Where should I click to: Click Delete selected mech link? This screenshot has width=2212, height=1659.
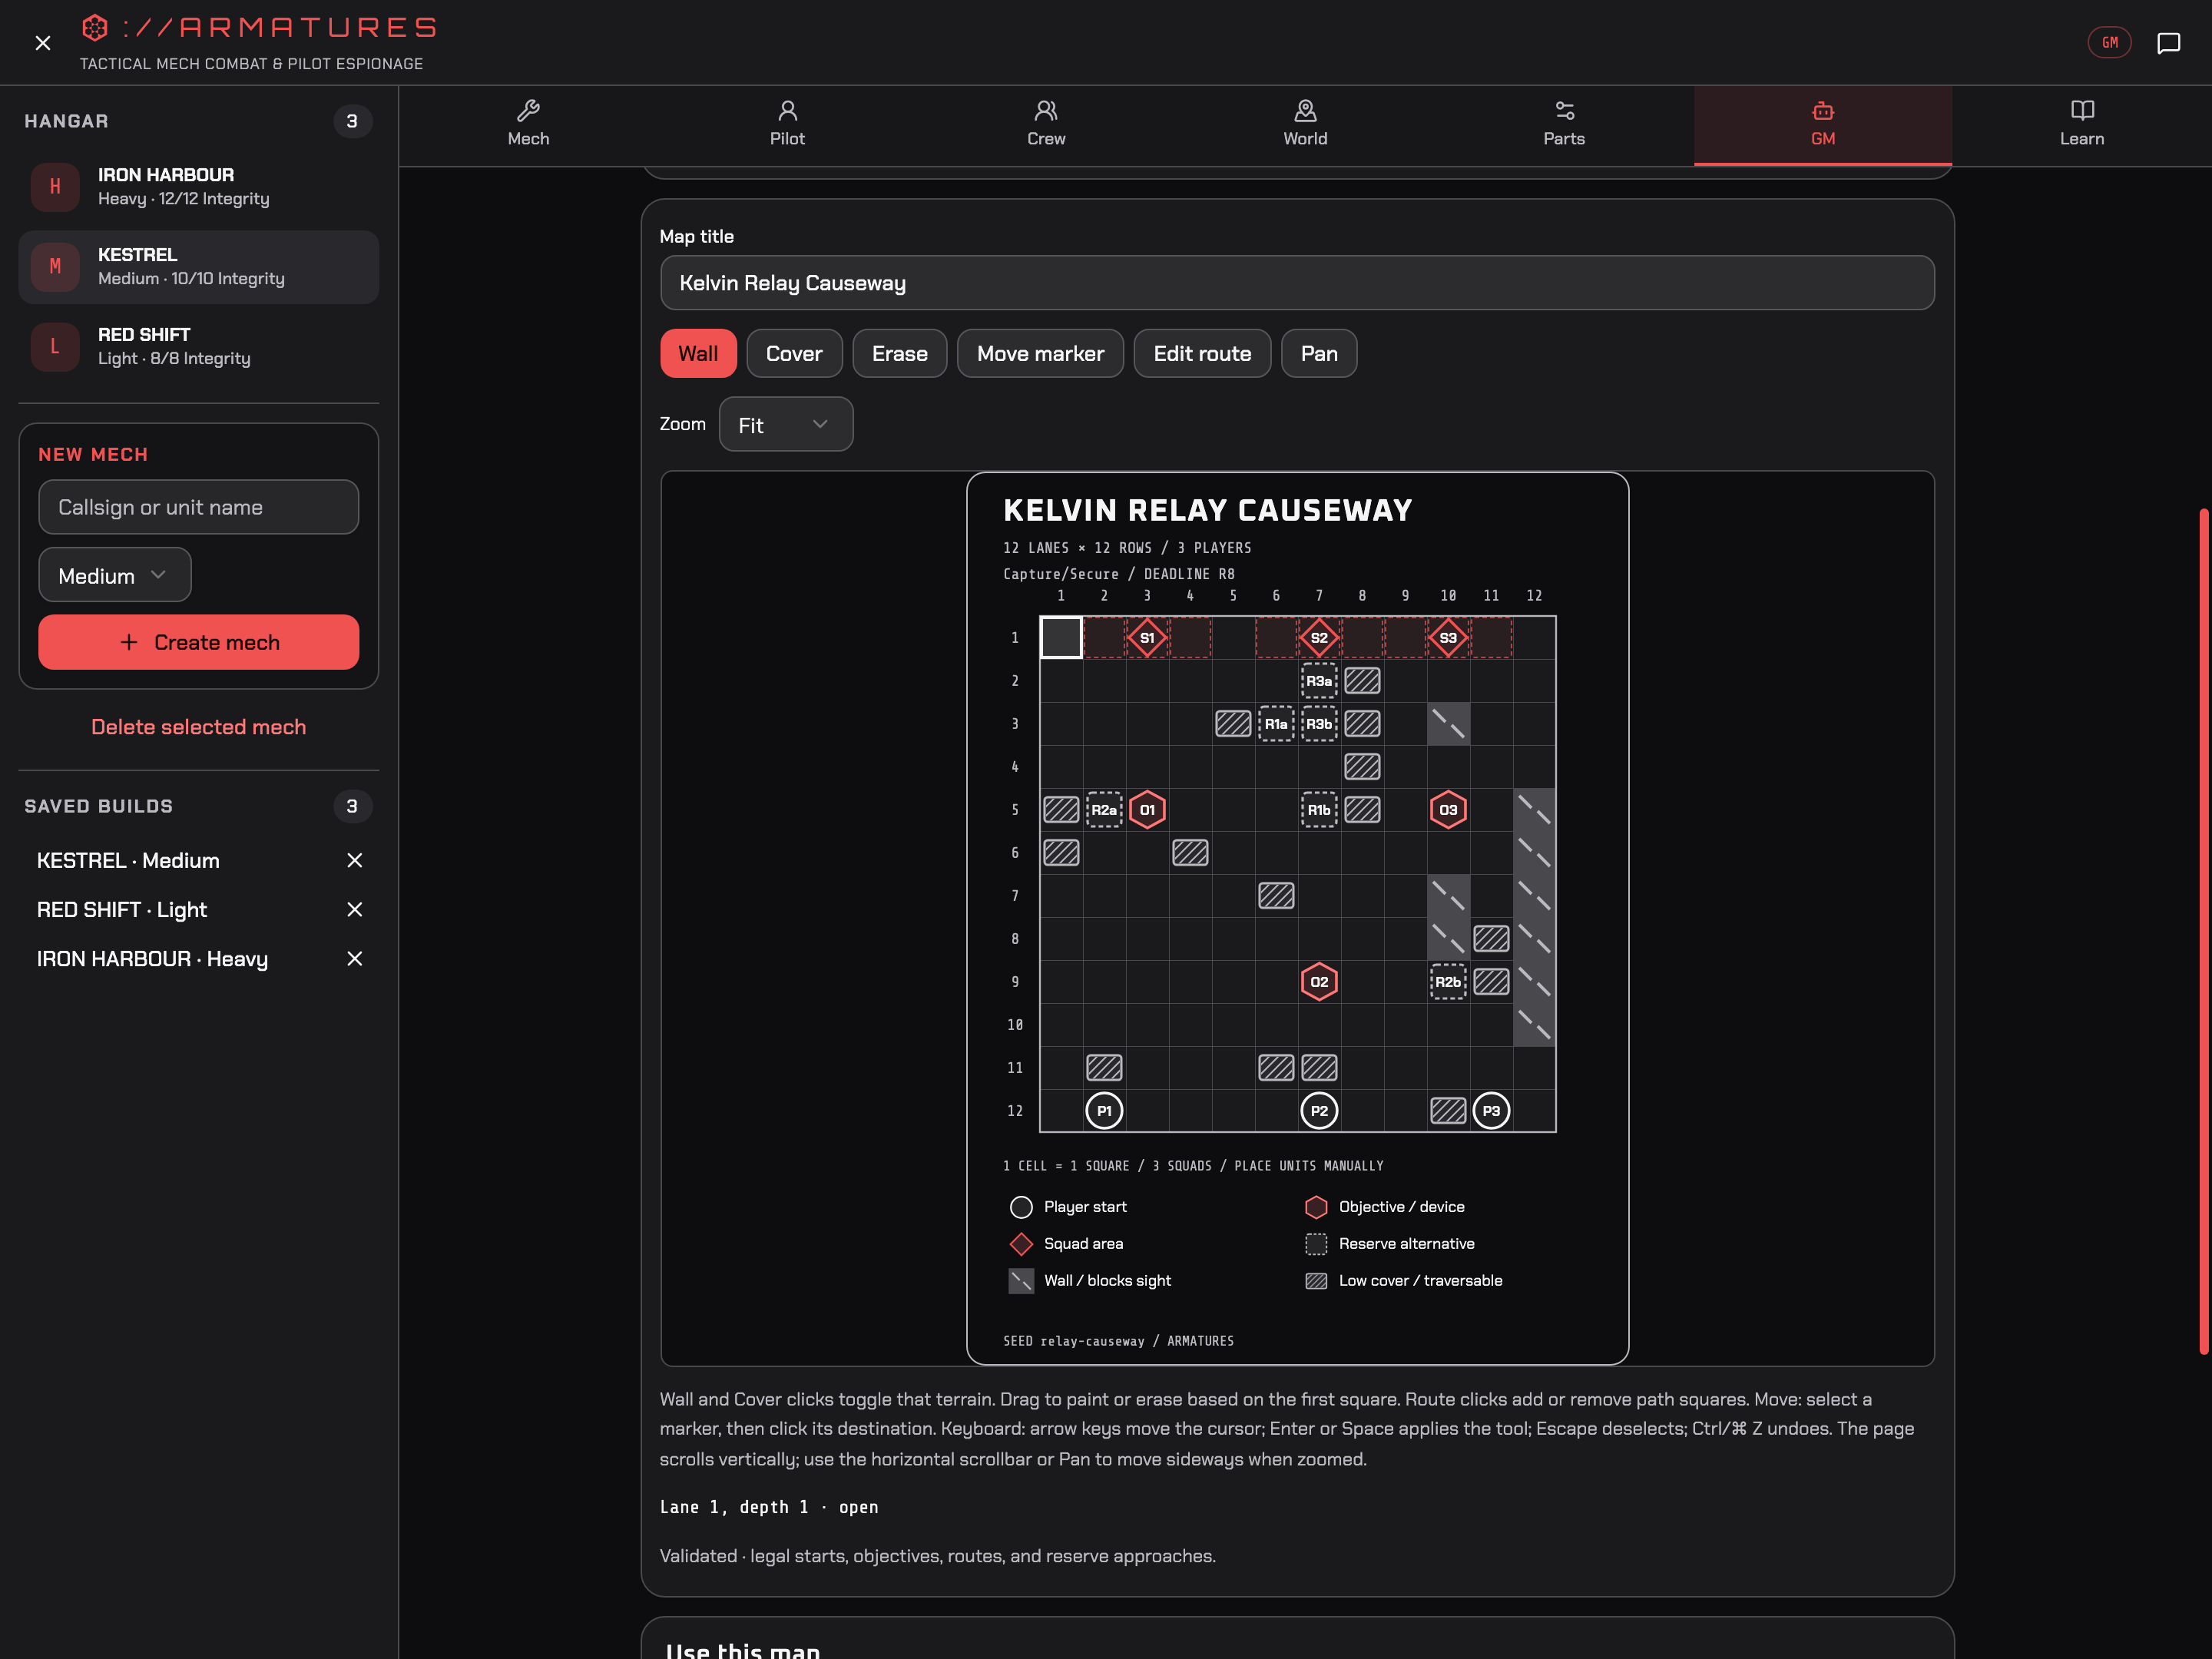click(x=199, y=727)
